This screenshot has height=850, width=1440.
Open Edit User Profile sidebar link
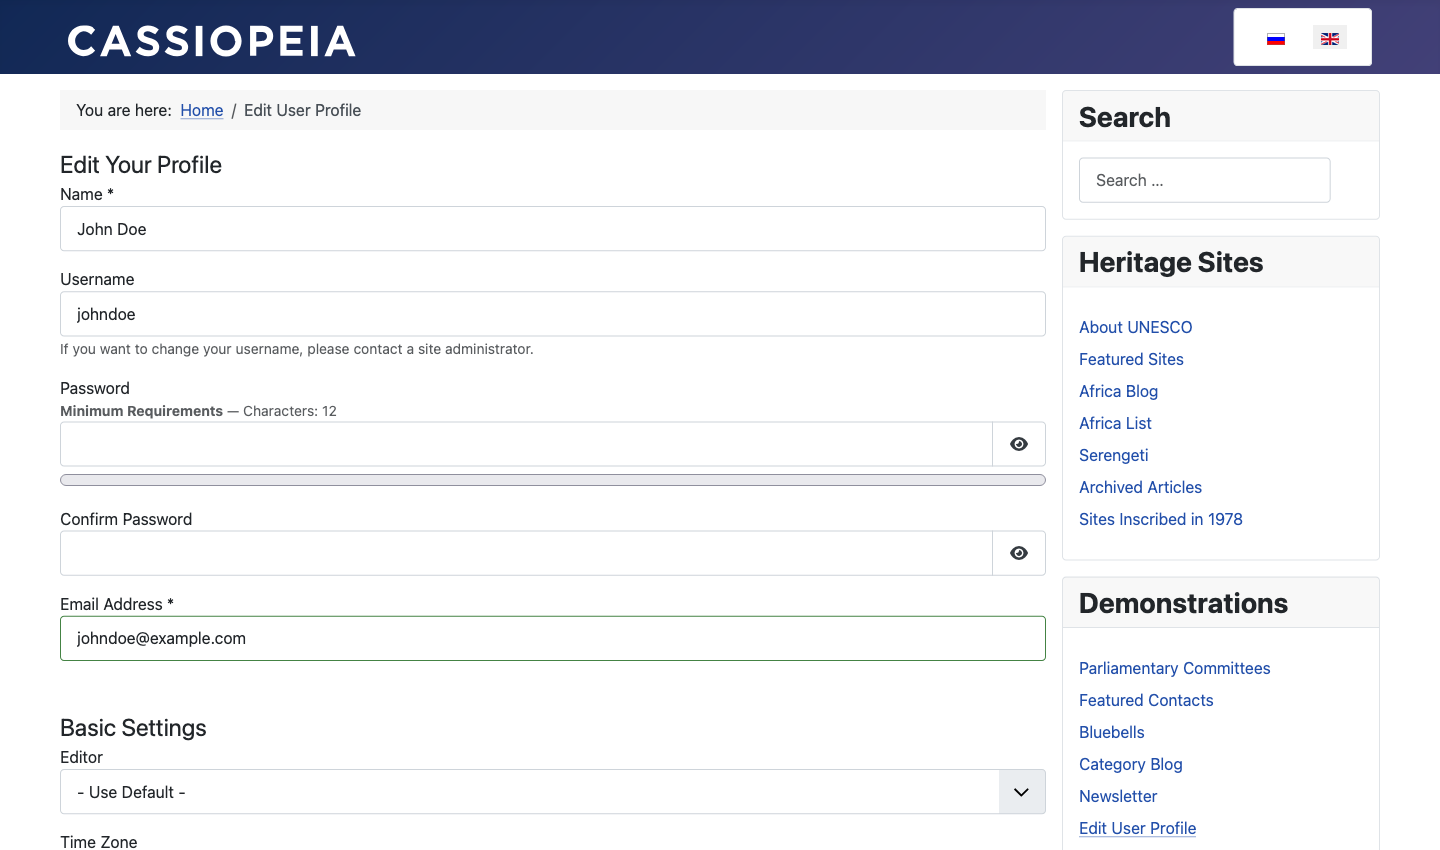[x=1138, y=828]
